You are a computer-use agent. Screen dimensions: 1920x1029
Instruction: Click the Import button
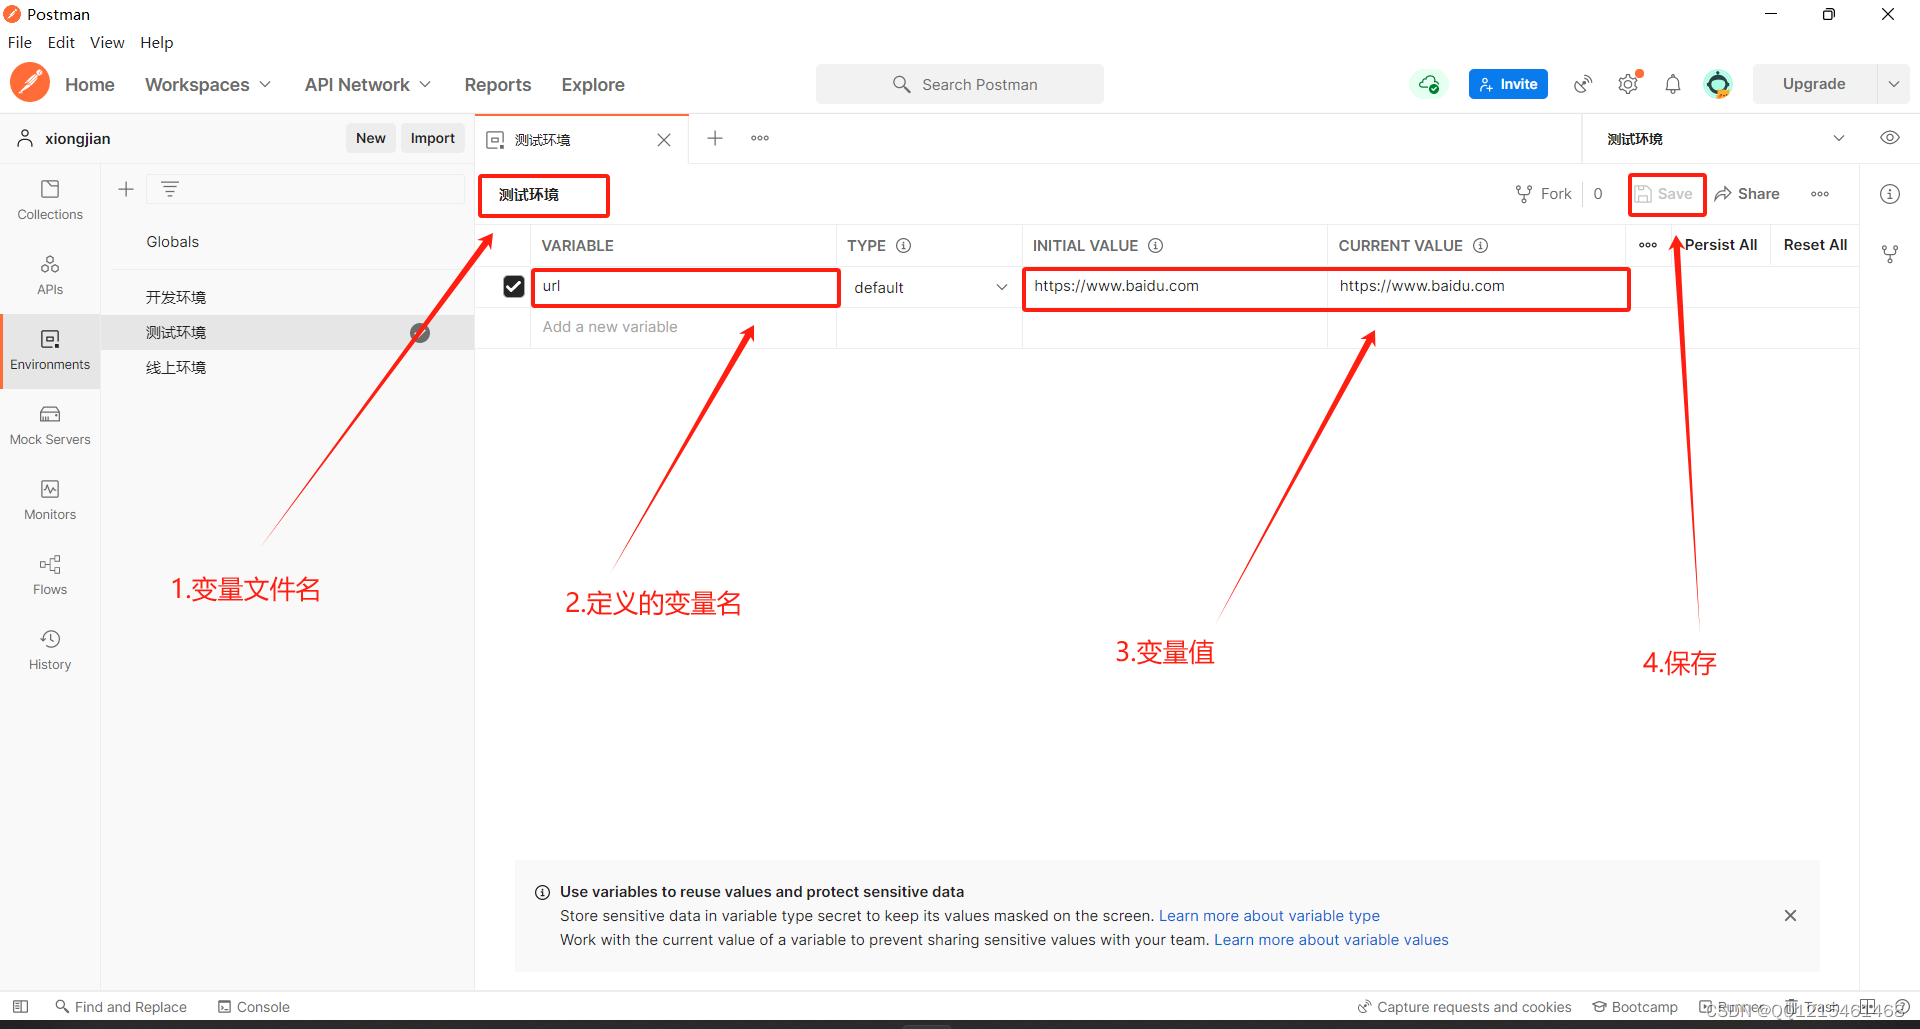433,138
